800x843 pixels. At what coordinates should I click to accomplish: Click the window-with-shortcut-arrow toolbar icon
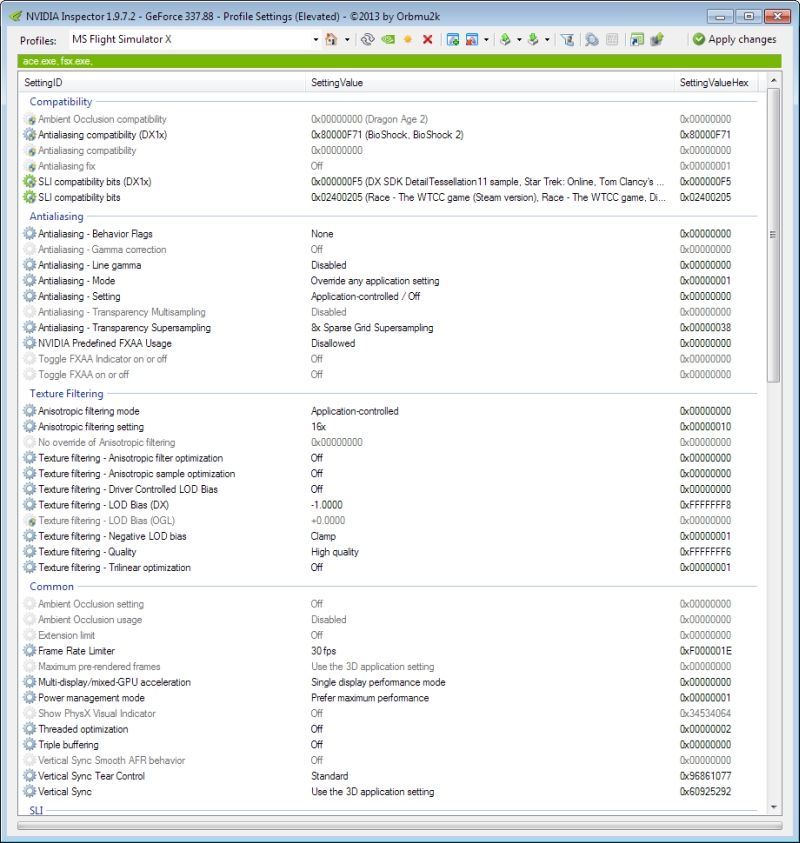(637, 39)
